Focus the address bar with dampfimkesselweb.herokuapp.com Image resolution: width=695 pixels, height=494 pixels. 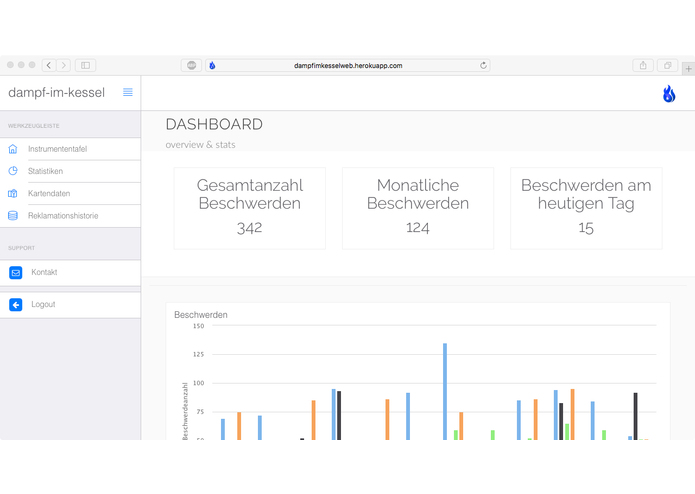tap(348, 66)
